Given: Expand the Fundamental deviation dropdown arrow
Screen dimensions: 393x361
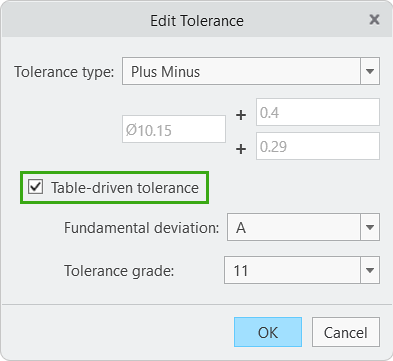Looking at the screenshot, I should click(x=370, y=227).
